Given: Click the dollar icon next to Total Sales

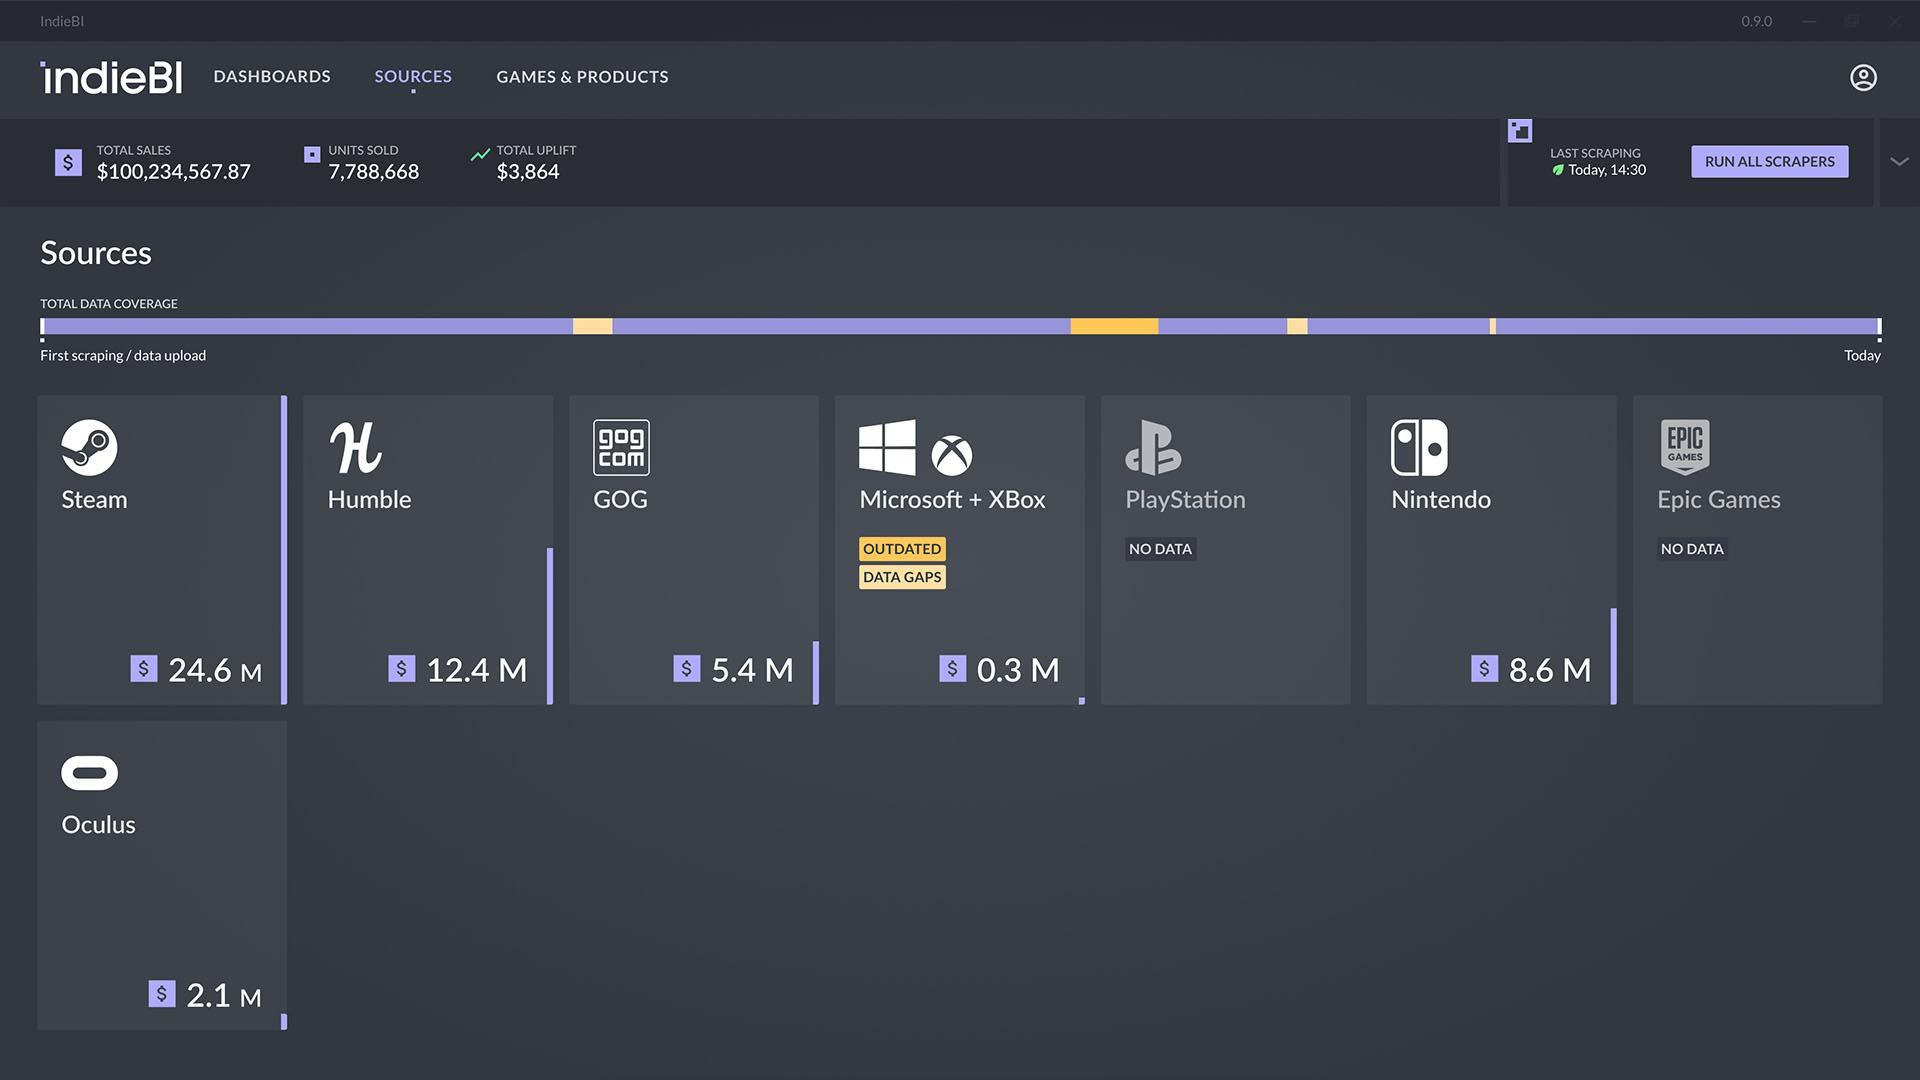Looking at the screenshot, I should (x=67, y=161).
